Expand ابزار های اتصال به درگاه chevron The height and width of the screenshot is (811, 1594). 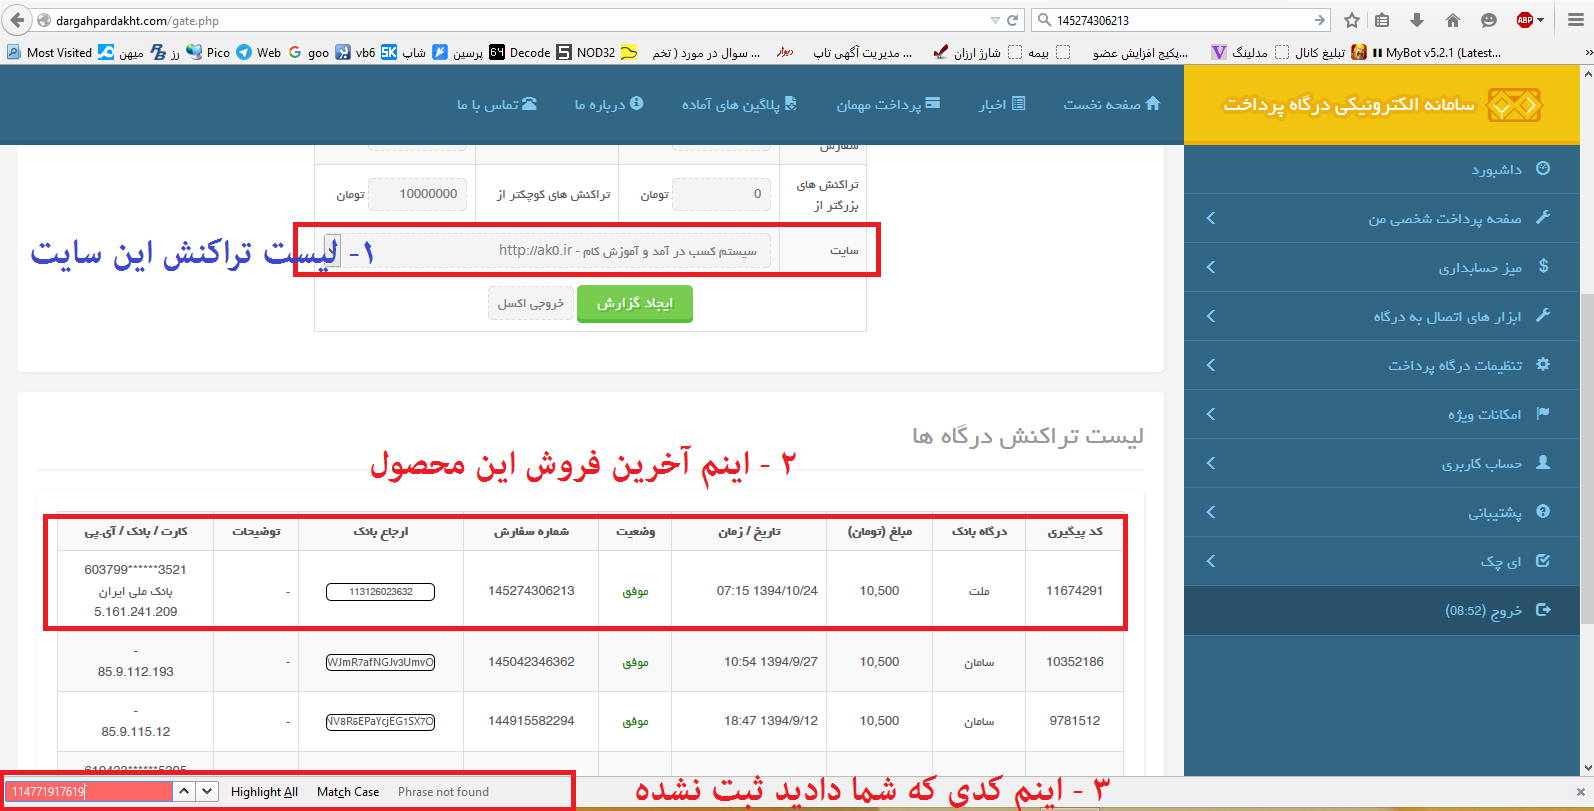(x=1211, y=315)
